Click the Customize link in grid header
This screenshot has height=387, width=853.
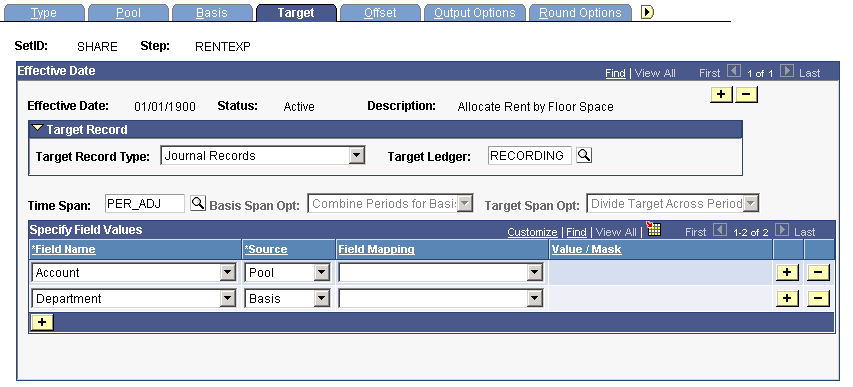pos(532,232)
